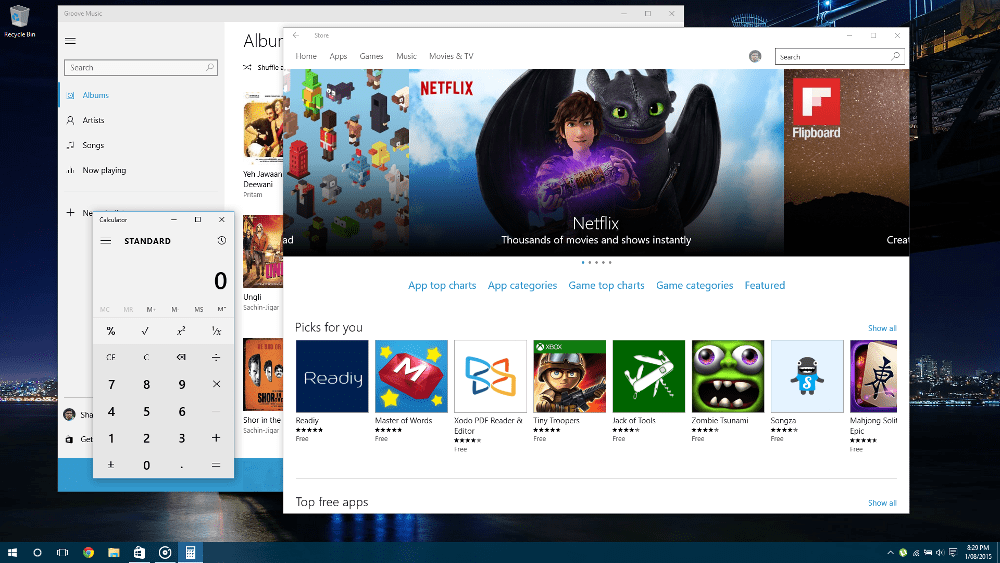
Task: Click digit 5 in Calculator
Action: 147,412
